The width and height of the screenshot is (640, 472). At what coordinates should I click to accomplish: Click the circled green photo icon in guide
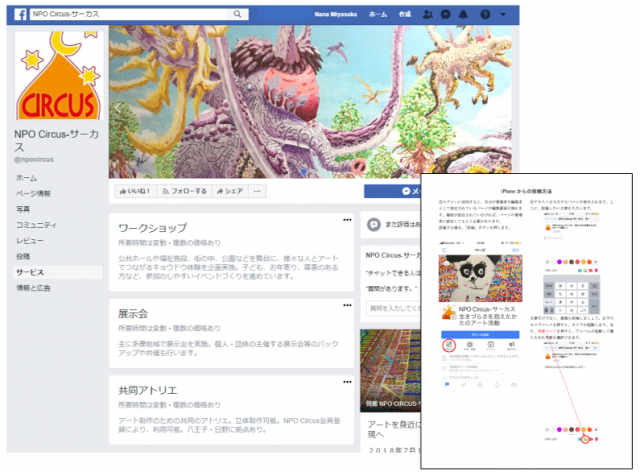coord(585,440)
